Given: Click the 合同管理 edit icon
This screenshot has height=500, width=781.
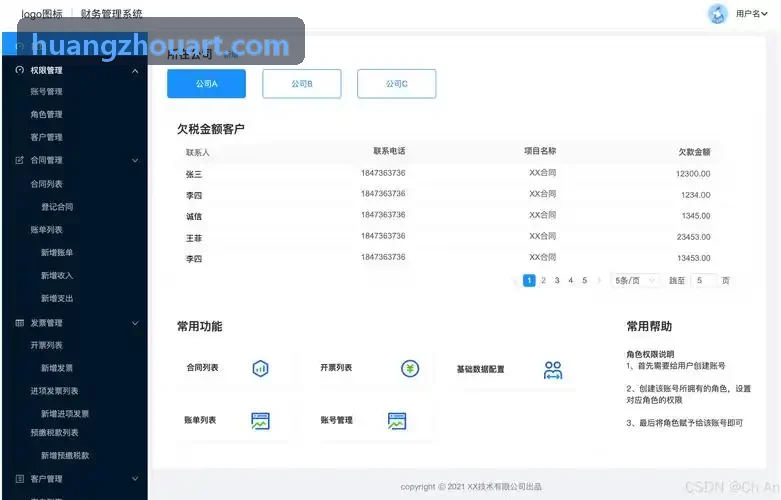Looking at the screenshot, I should coord(19,160).
